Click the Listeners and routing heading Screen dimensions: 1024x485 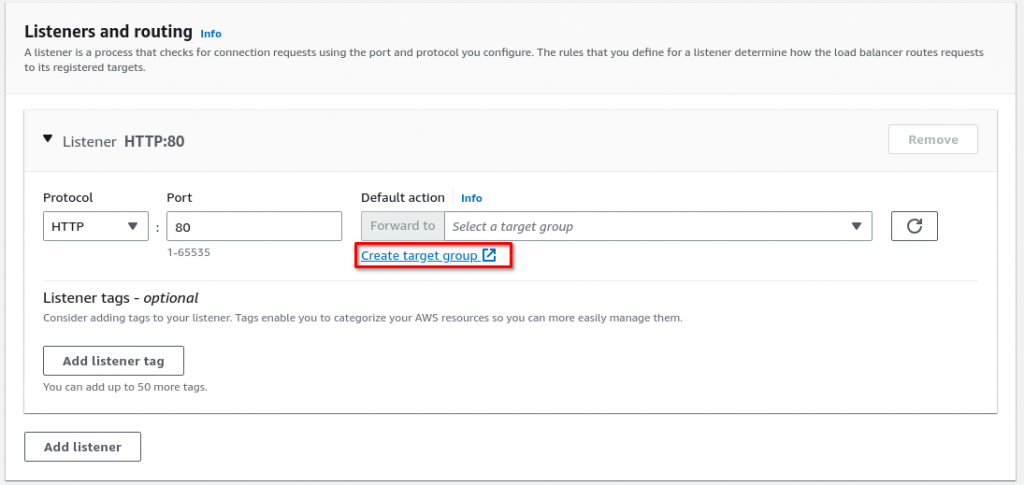108,31
